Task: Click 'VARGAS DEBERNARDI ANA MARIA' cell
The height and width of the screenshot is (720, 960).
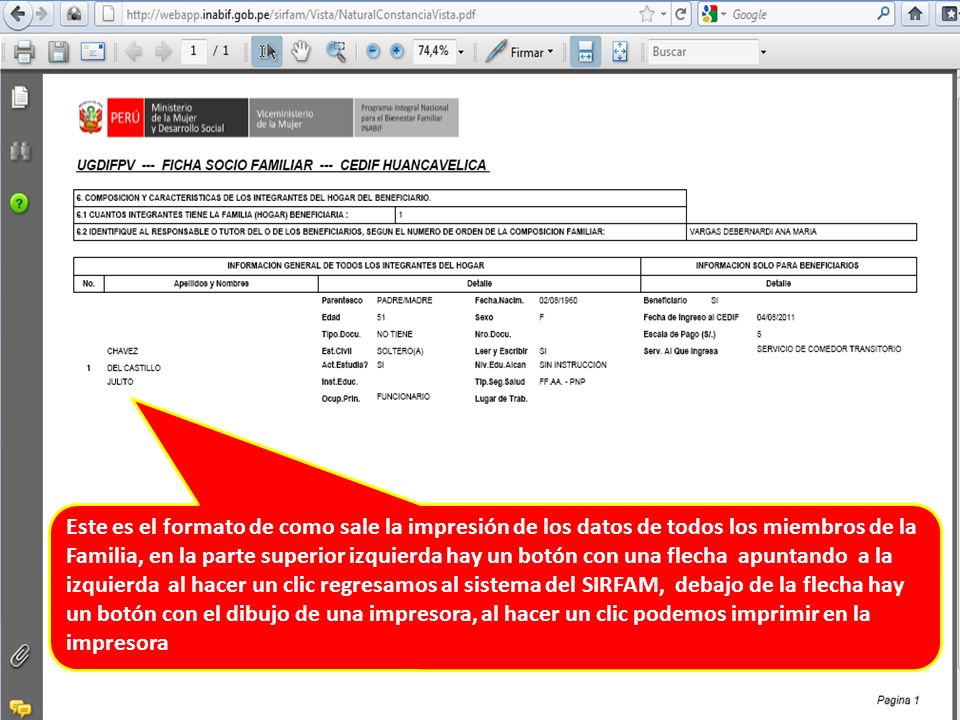Action: click(x=801, y=232)
